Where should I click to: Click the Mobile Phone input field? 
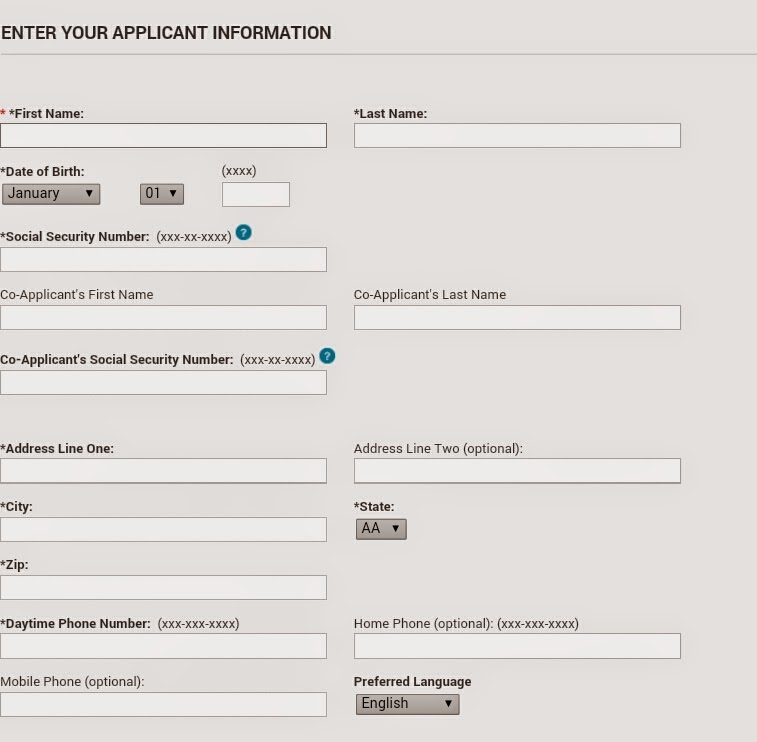(x=164, y=705)
